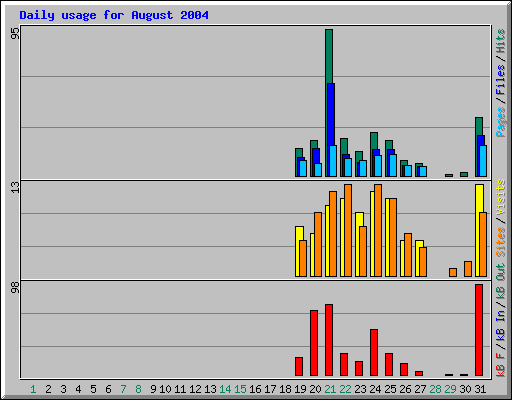
Task: Select day '27' on the x-axis
Action: coord(420,389)
